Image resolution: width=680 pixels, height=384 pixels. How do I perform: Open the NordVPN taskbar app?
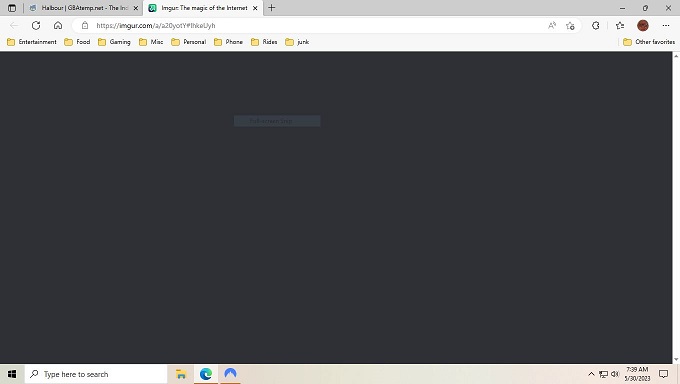[x=230, y=374]
